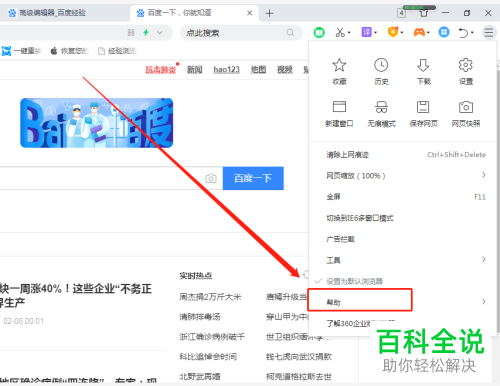This screenshot has width=500, height=386.
Task: Open the 地图 link
Action: pos(258,69)
